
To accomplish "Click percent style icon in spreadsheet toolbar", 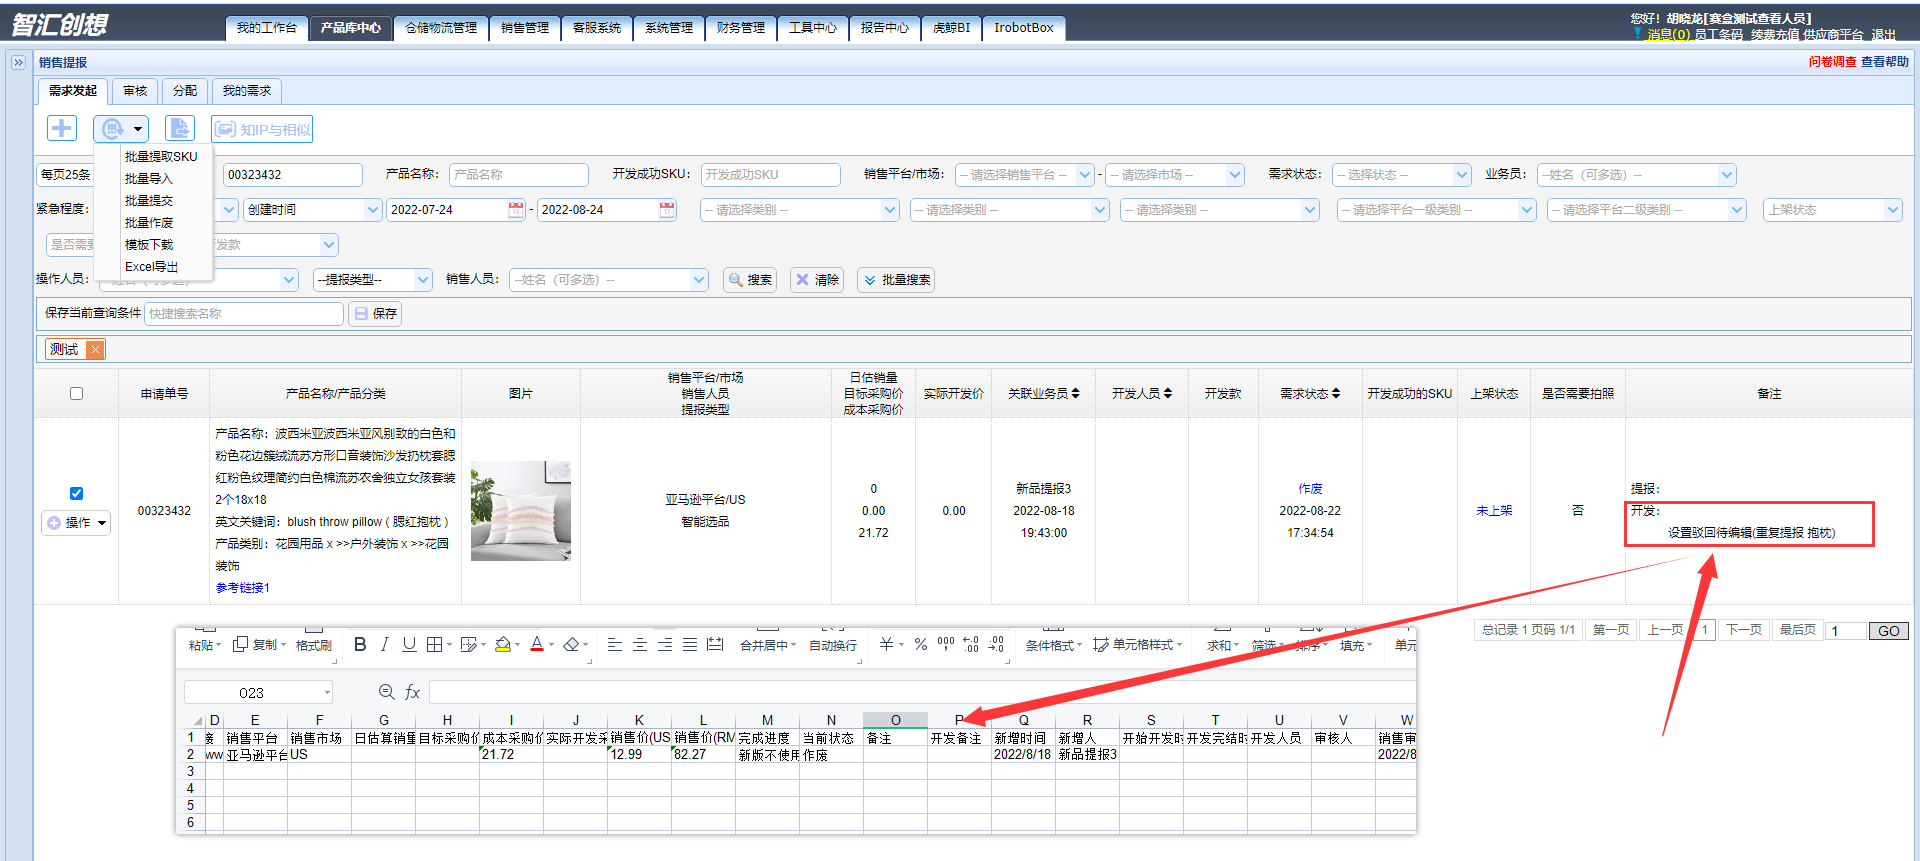I will 921,645.
